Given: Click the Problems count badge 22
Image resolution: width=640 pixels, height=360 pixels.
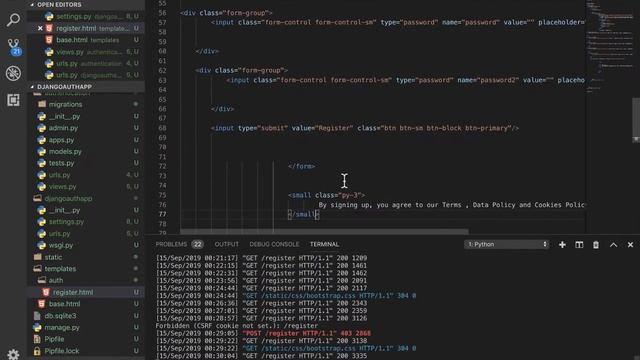Looking at the screenshot, I should coord(198,244).
